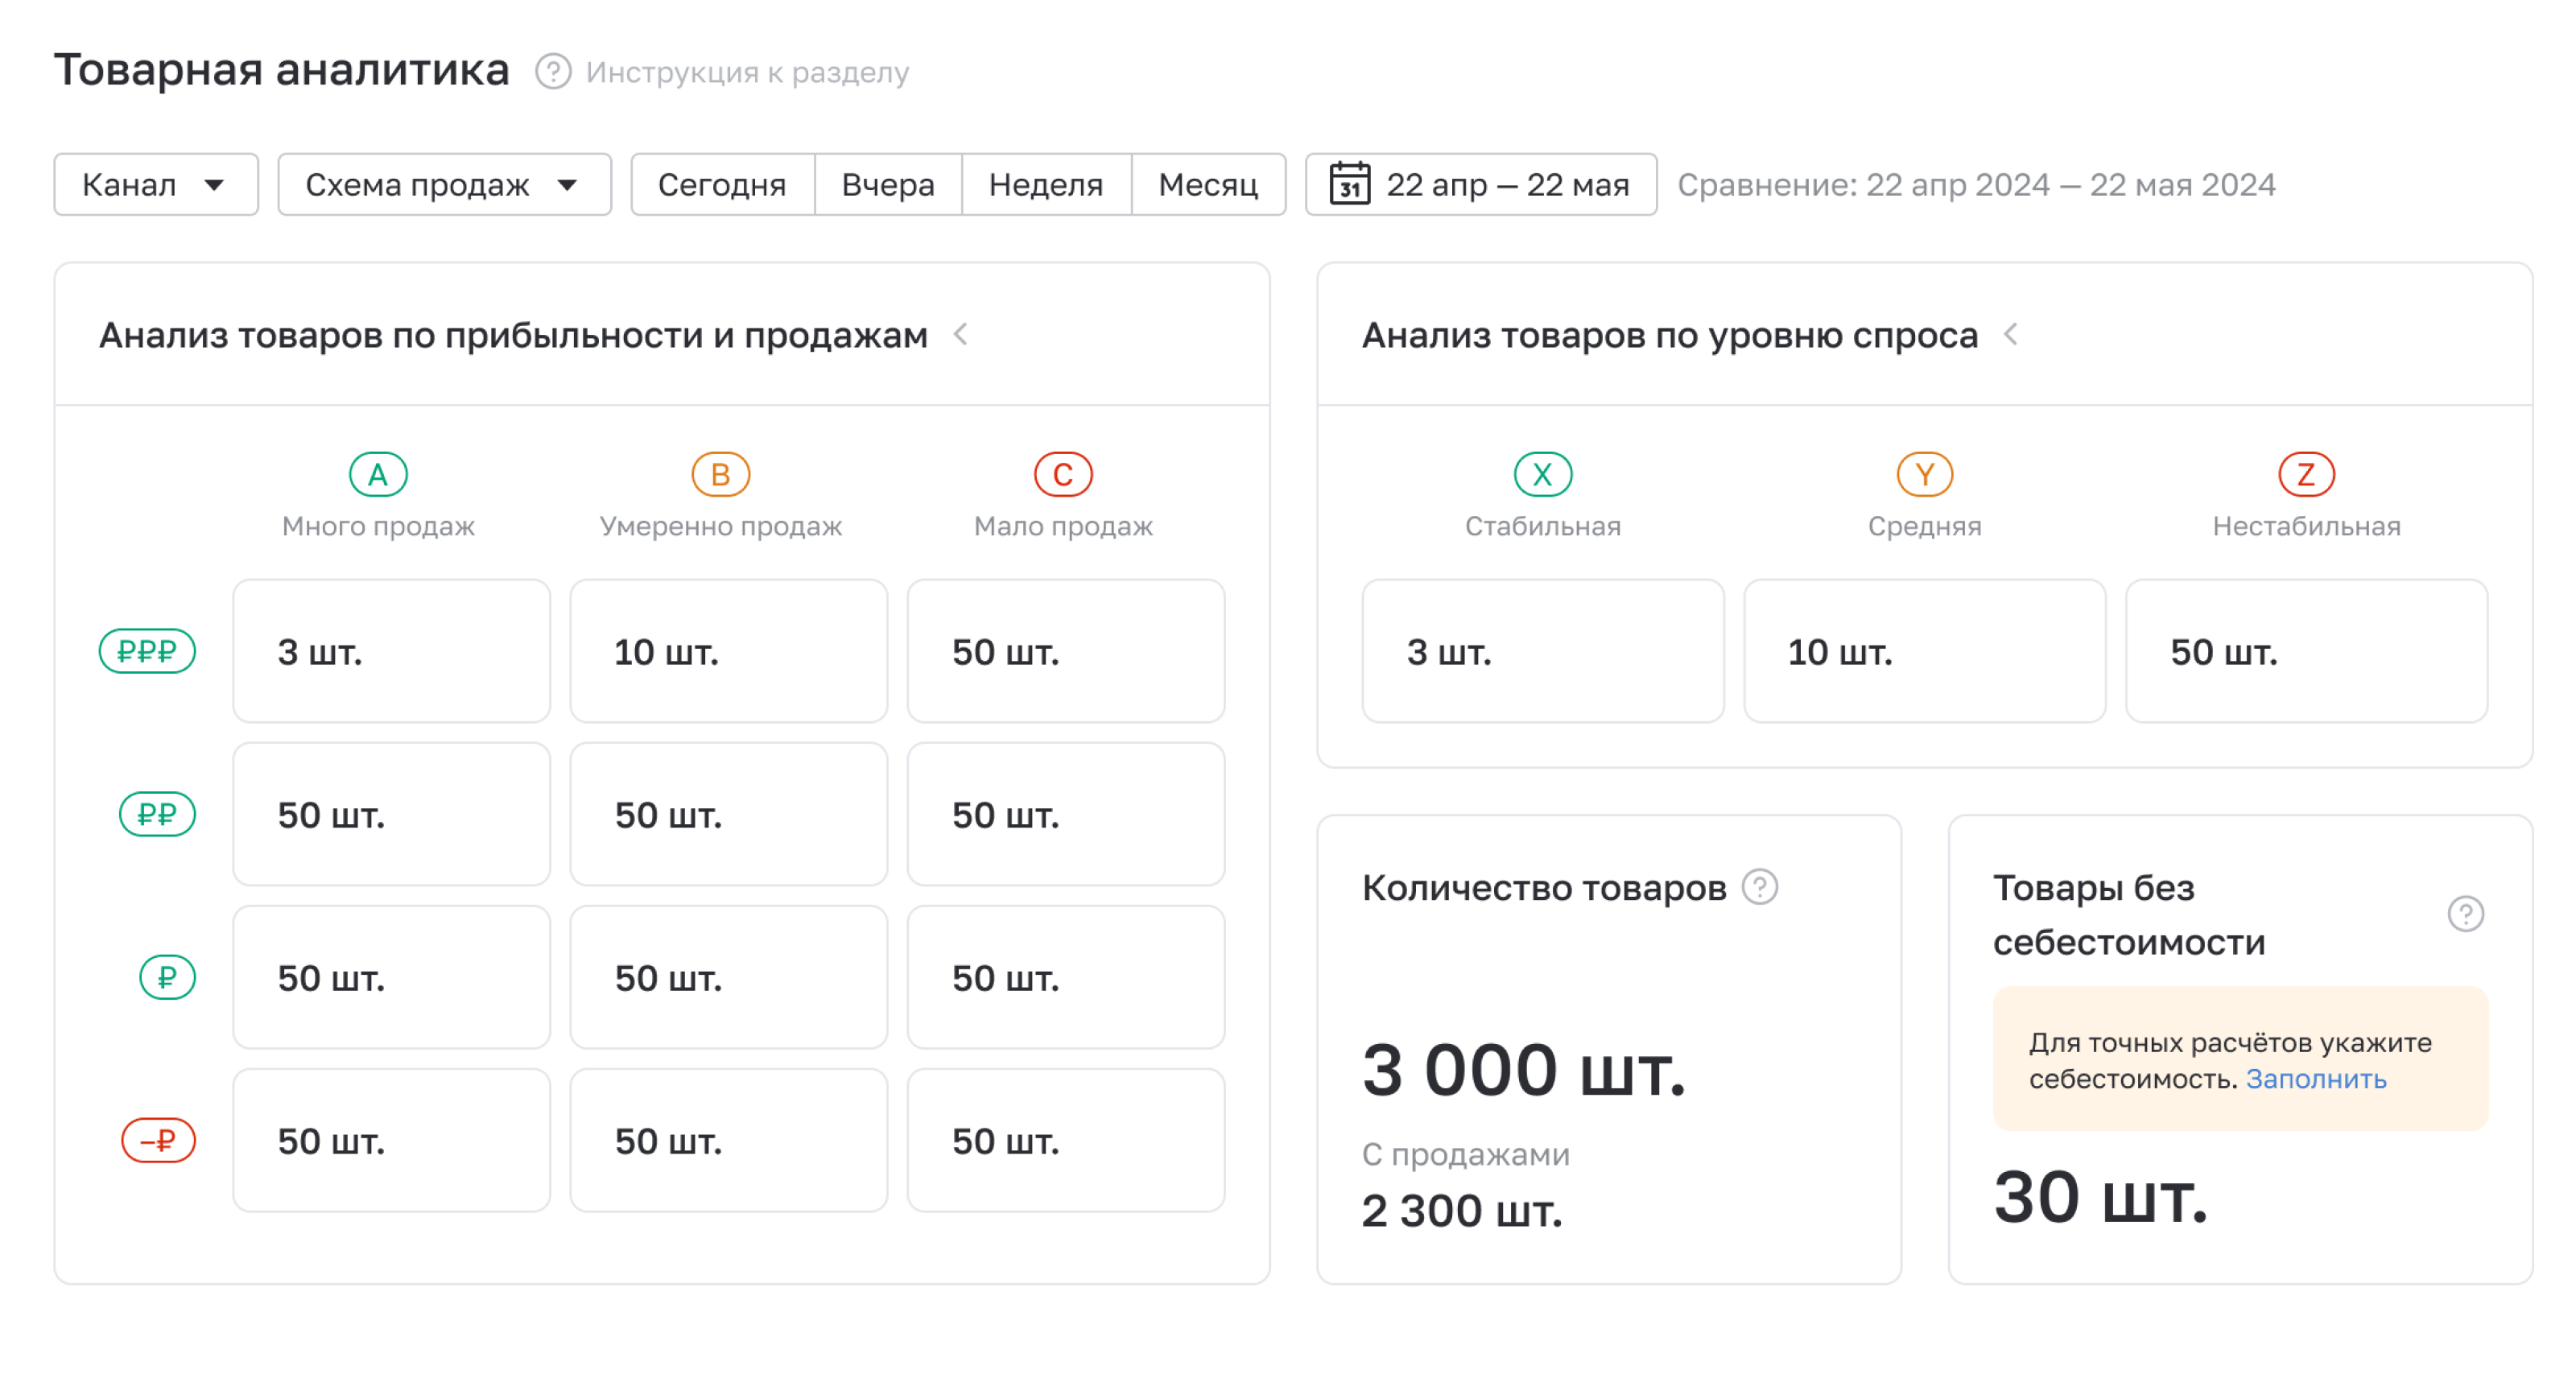Screen dimensions: 2576x1391
Task: Select the Сегодня period tab
Action: (722, 185)
